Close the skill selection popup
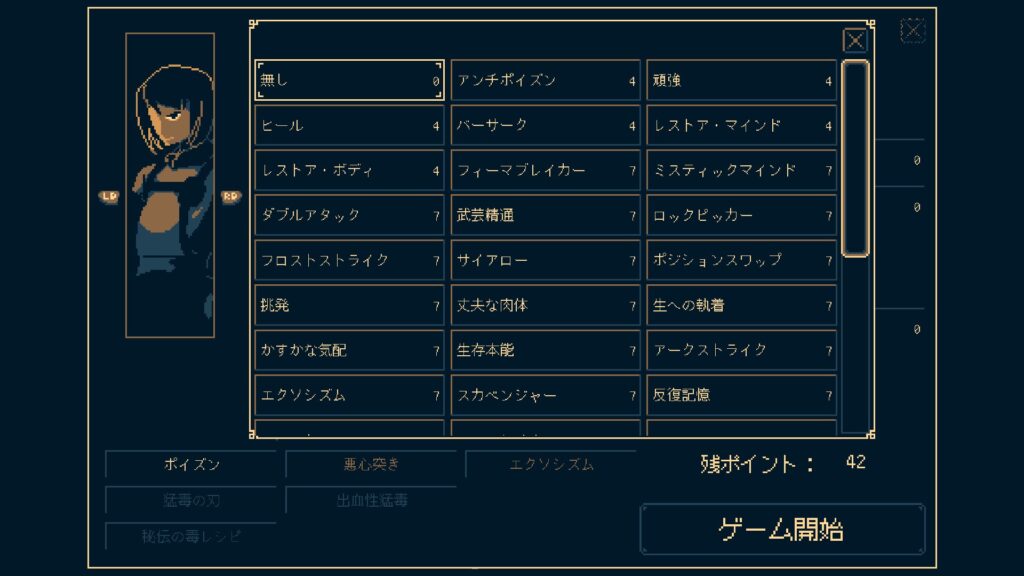 coord(855,40)
